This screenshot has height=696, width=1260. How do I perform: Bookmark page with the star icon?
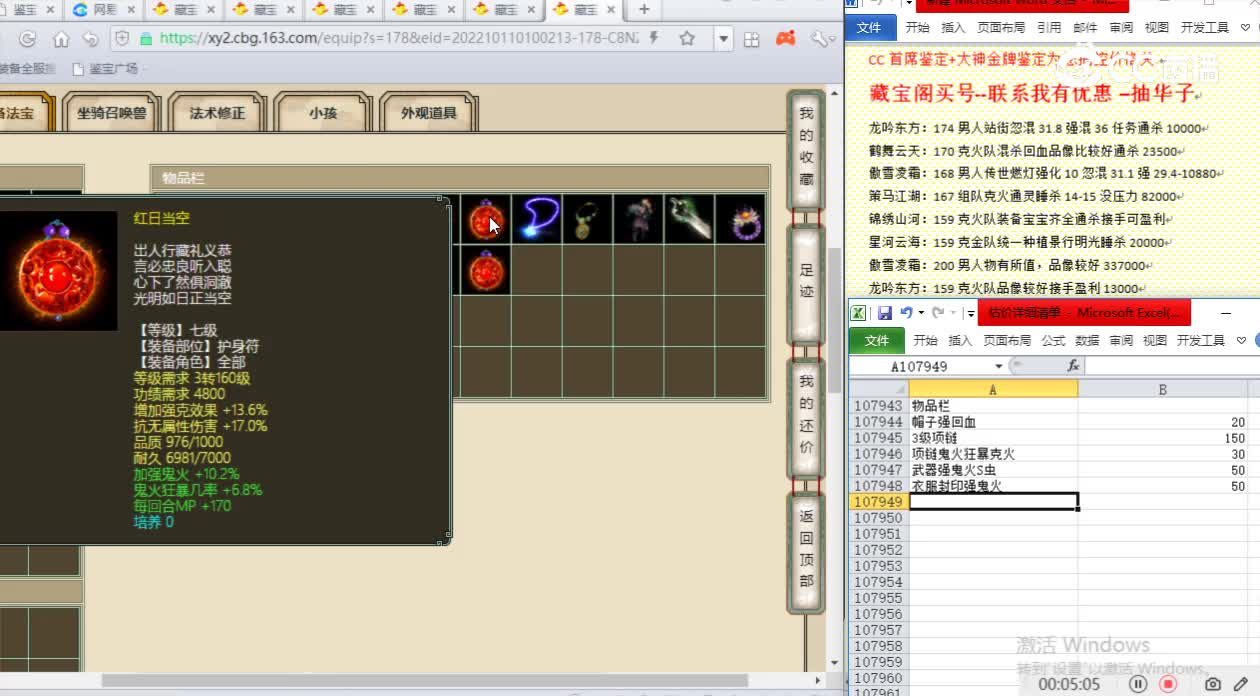click(687, 39)
